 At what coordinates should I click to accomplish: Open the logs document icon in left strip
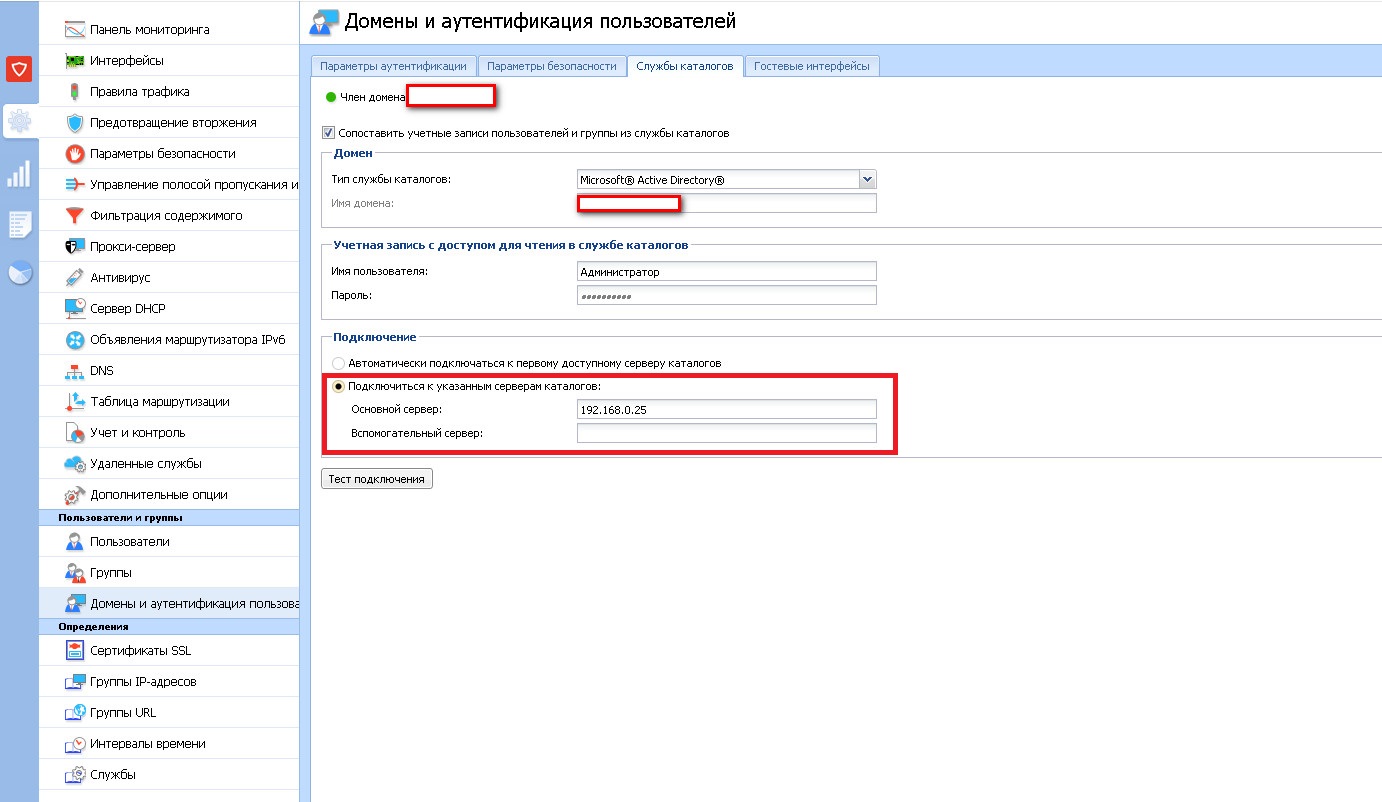[x=19, y=225]
